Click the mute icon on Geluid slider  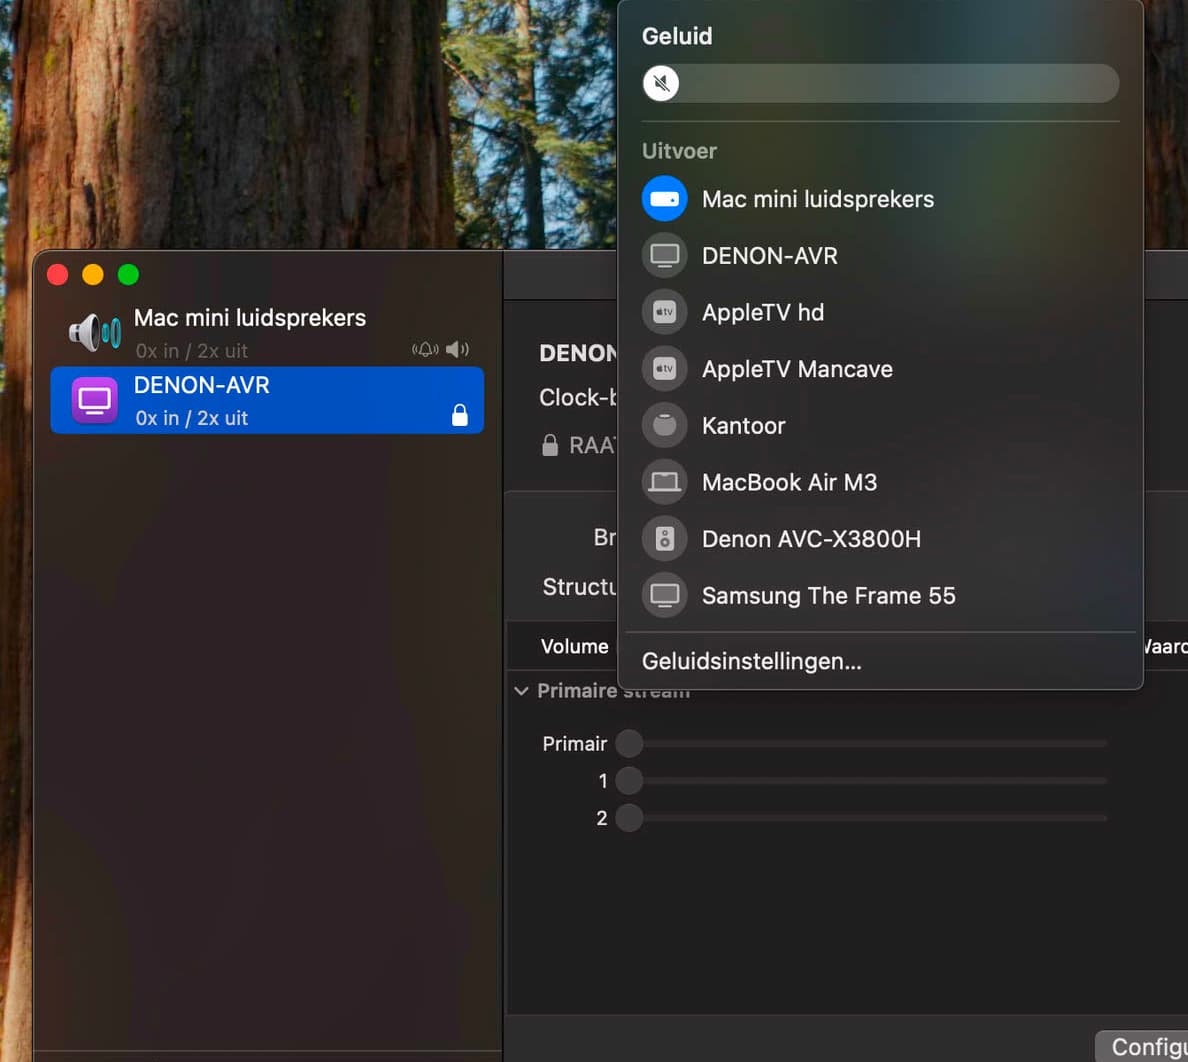[661, 83]
